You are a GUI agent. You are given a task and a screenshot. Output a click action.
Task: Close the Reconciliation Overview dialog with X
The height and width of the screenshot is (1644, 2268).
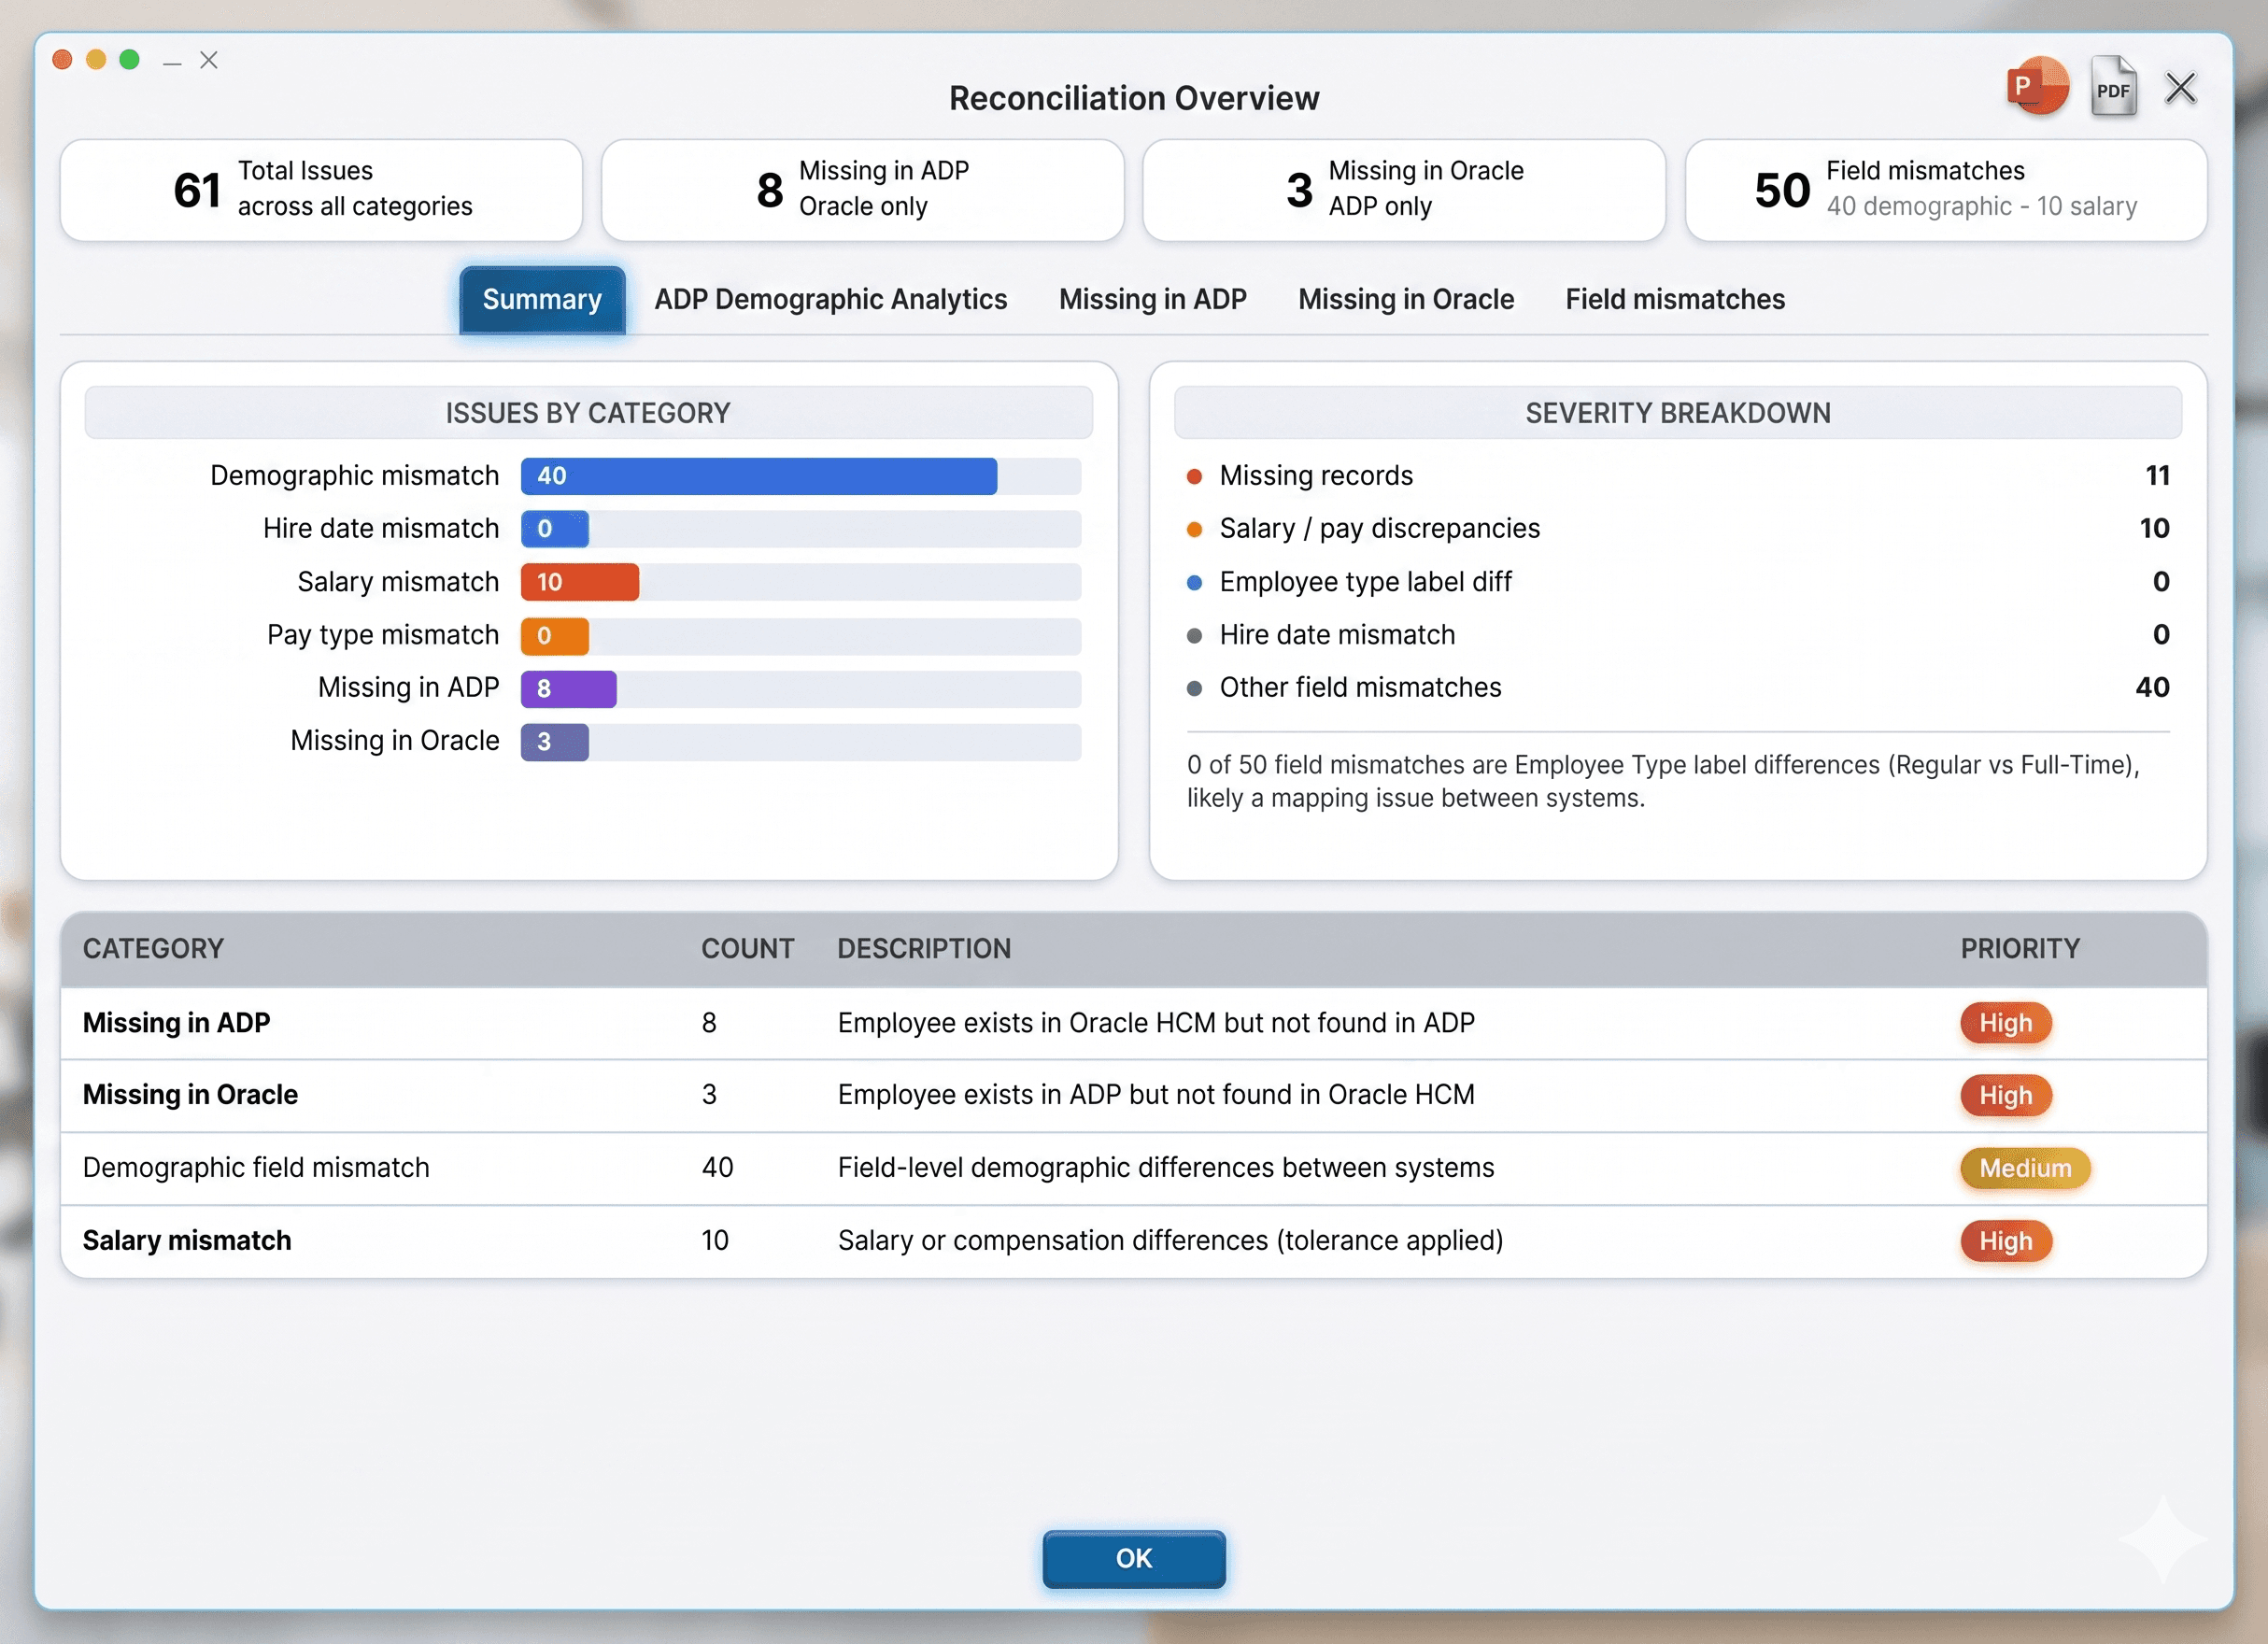coord(2180,88)
